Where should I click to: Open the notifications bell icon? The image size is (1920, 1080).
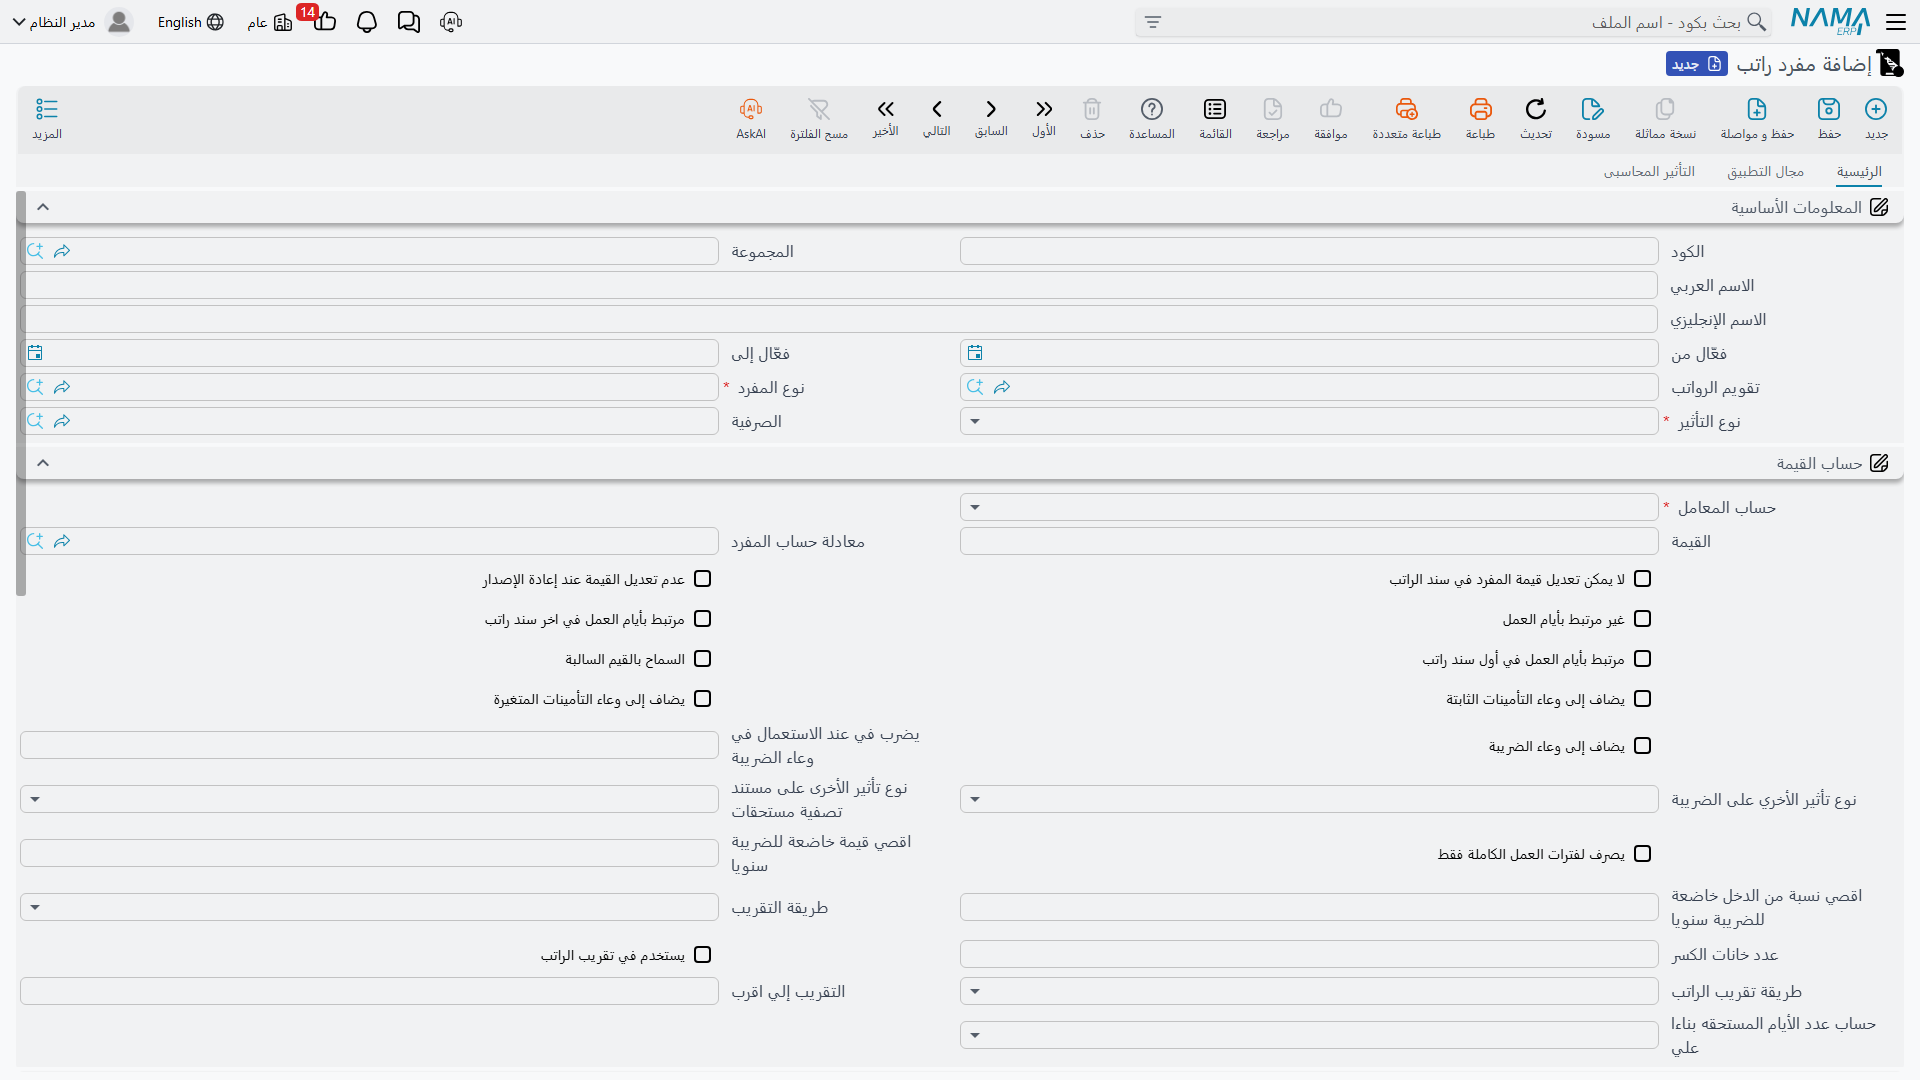click(x=367, y=22)
